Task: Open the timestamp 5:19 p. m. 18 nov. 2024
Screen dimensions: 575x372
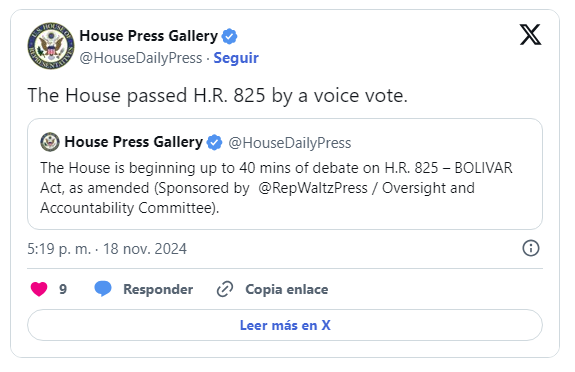Action: tap(107, 249)
